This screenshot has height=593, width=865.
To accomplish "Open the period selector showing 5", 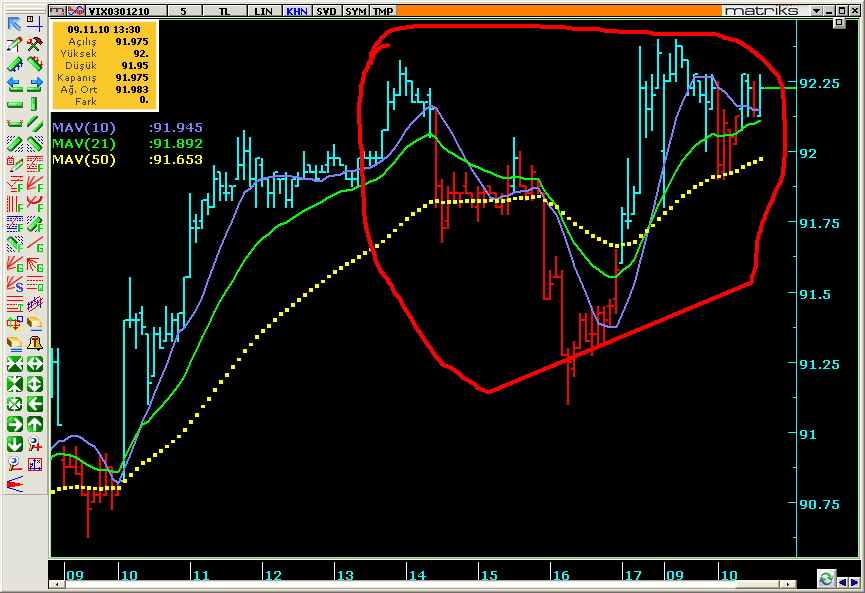I will click(x=183, y=11).
